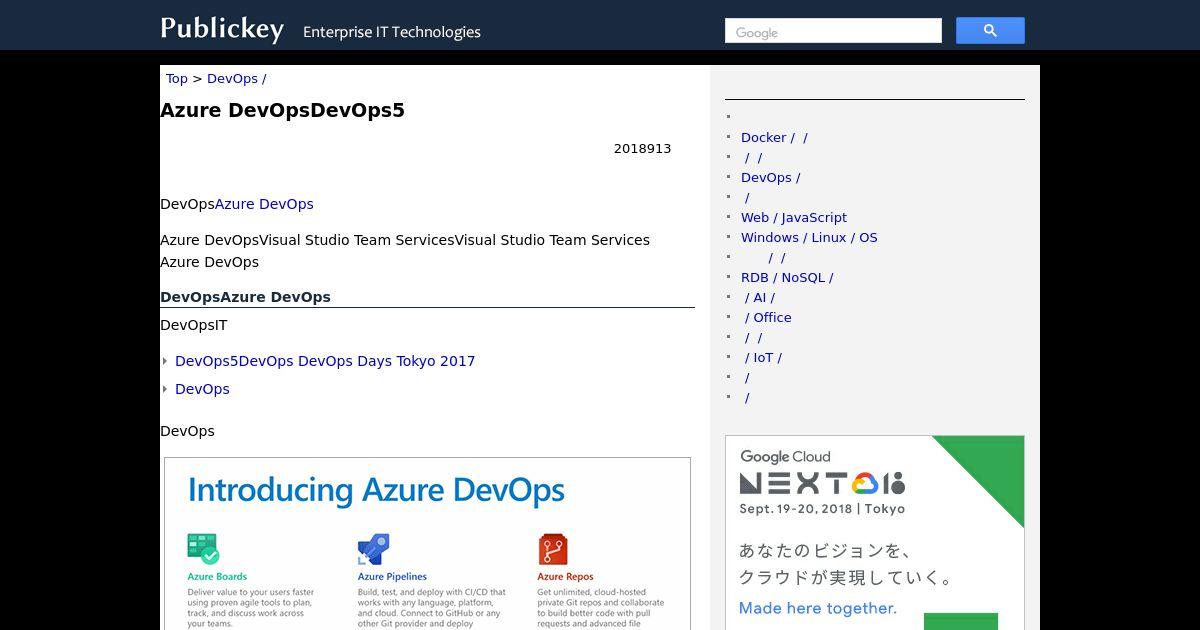The width and height of the screenshot is (1200, 630).
Task: Click the Azure Repos caption text
Action: 565,577
